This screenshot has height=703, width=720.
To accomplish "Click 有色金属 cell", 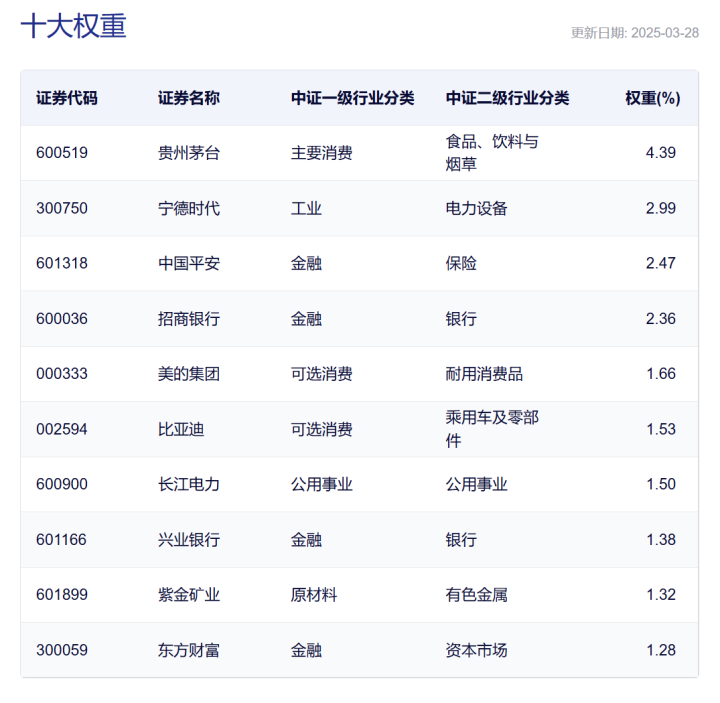I will click(476, 595).
